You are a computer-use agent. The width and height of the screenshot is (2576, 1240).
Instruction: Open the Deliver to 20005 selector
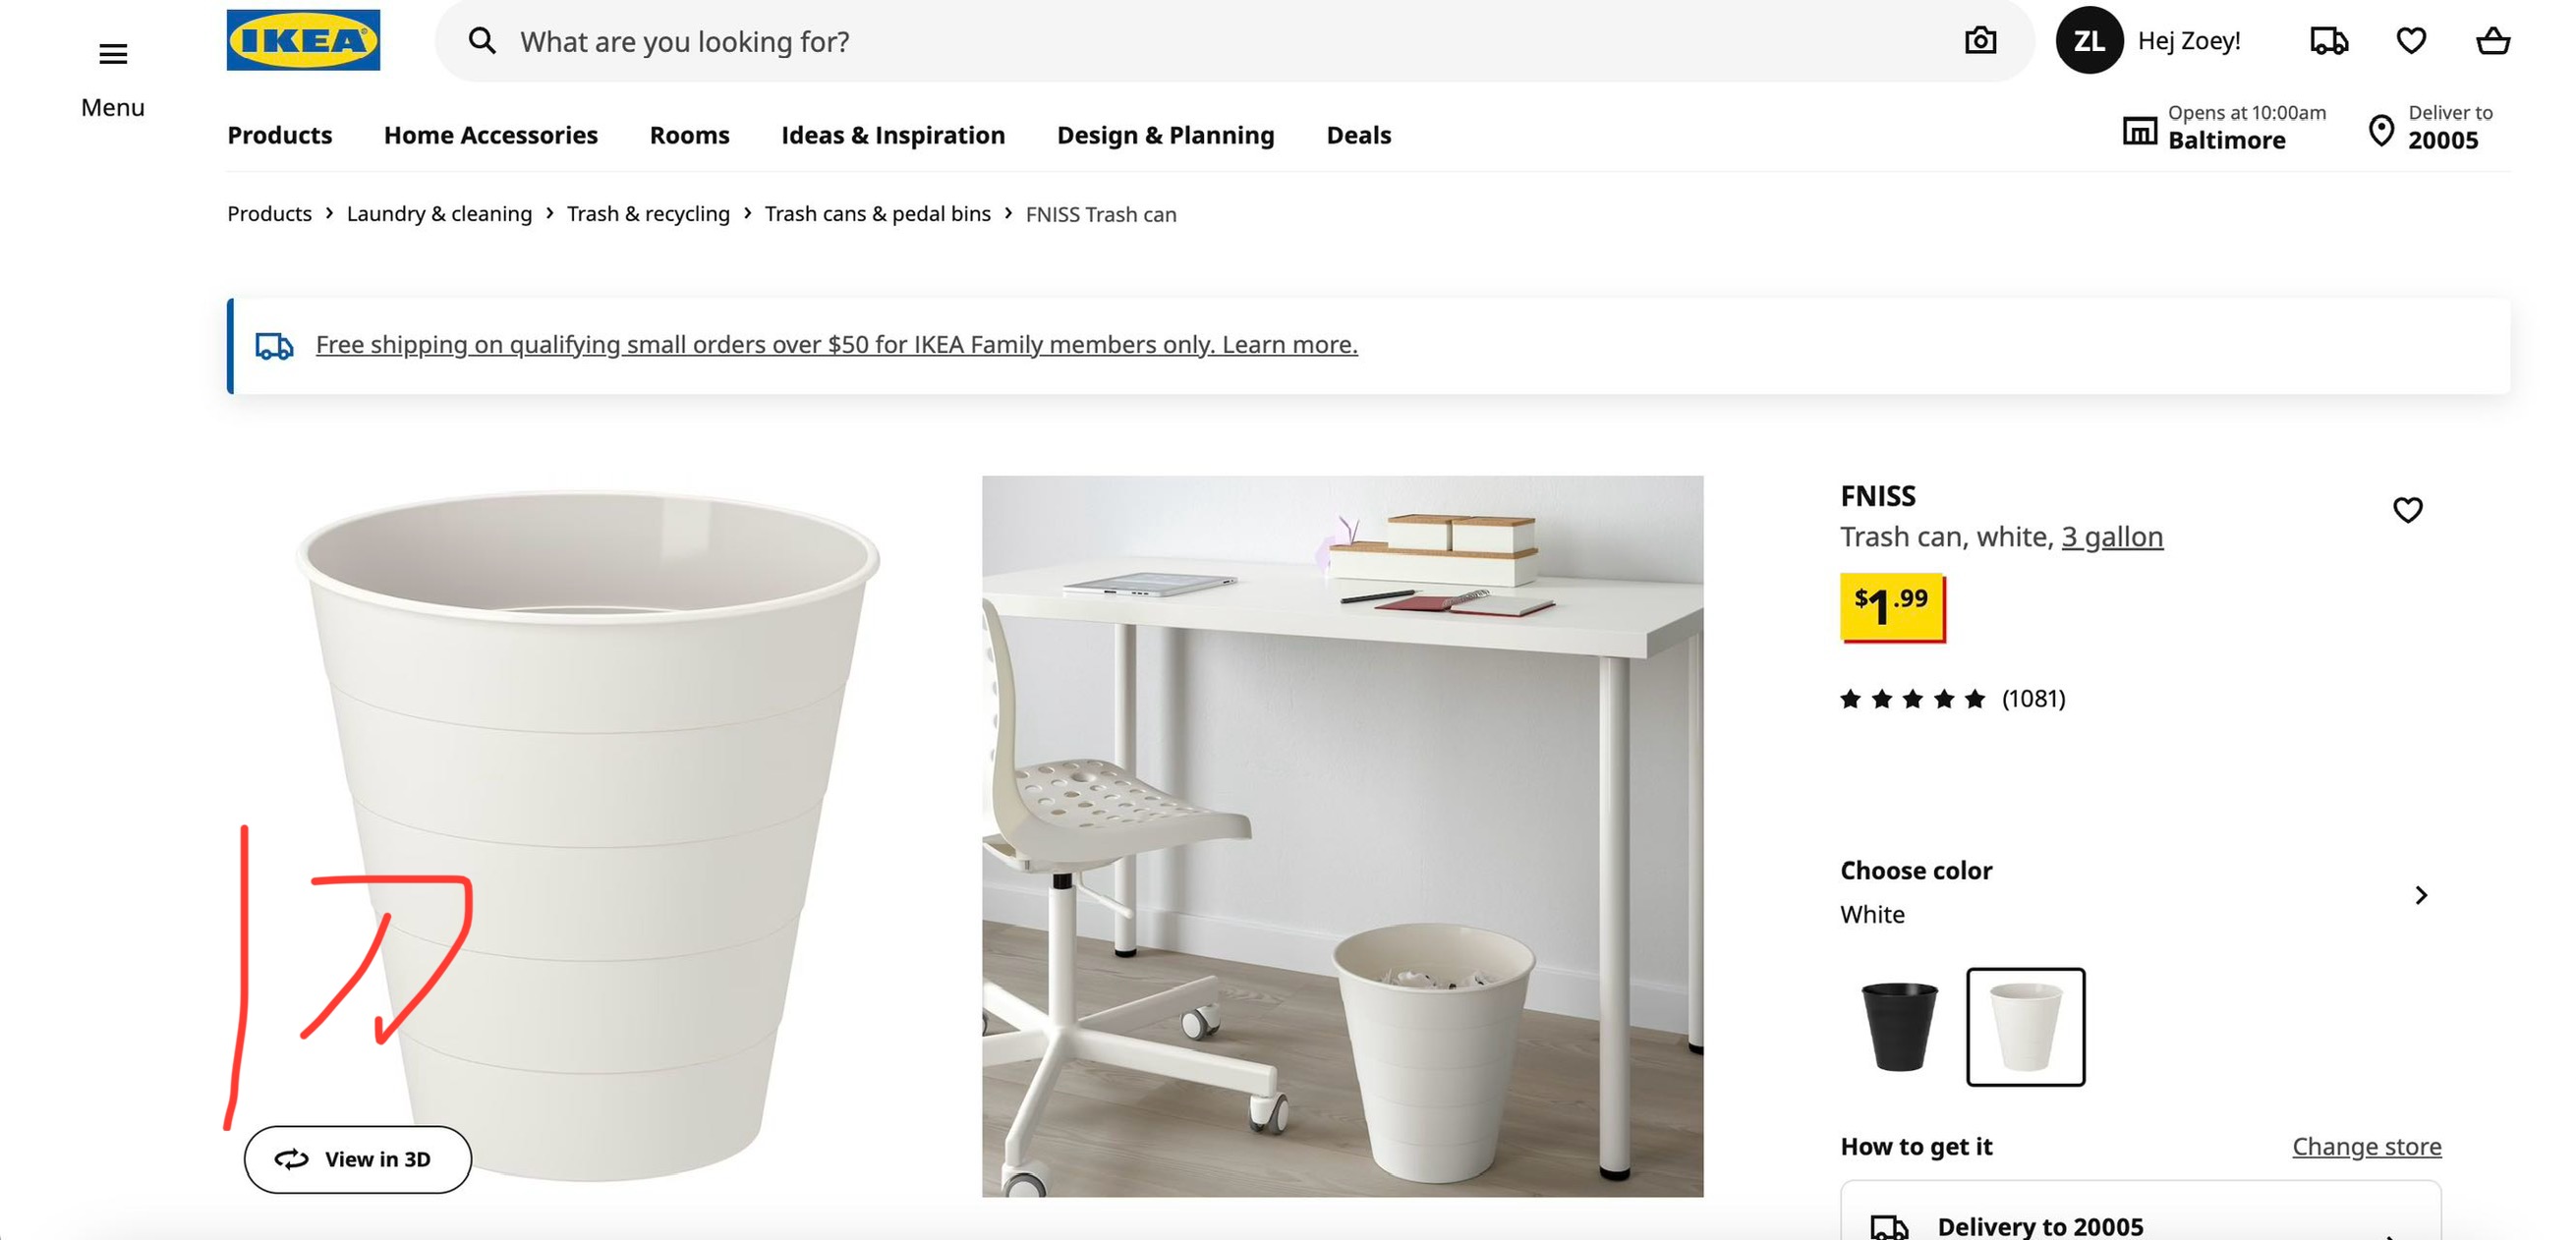click(2431, 129)
